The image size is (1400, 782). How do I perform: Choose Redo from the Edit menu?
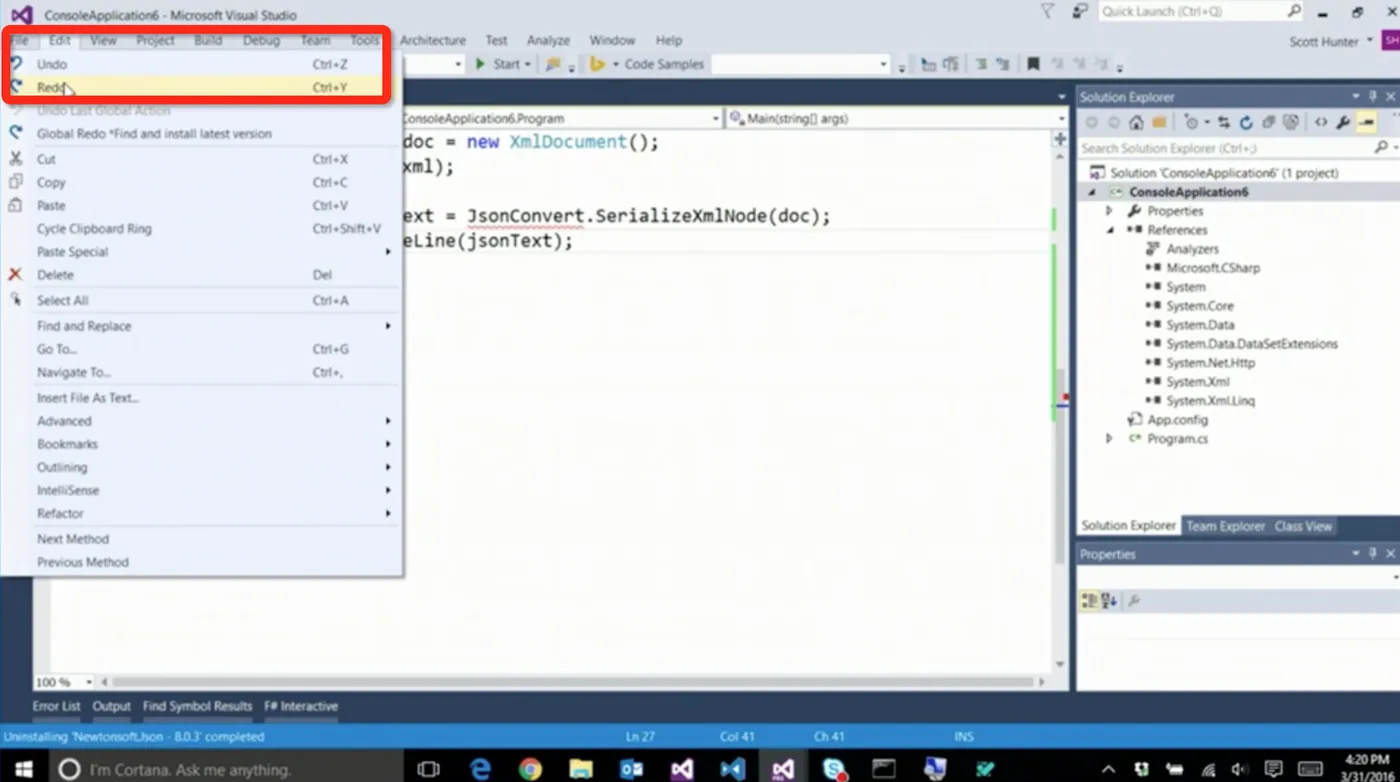click(201, 87)
